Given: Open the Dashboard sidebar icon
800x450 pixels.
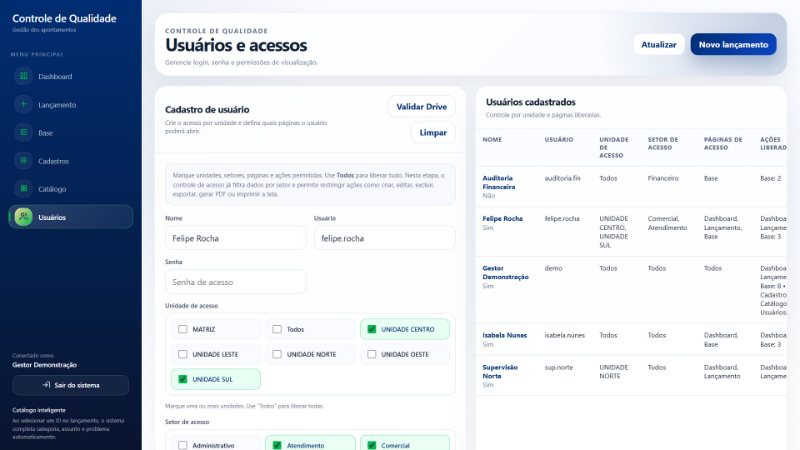Looking at the screenshot, I should (x=23, y=76).
